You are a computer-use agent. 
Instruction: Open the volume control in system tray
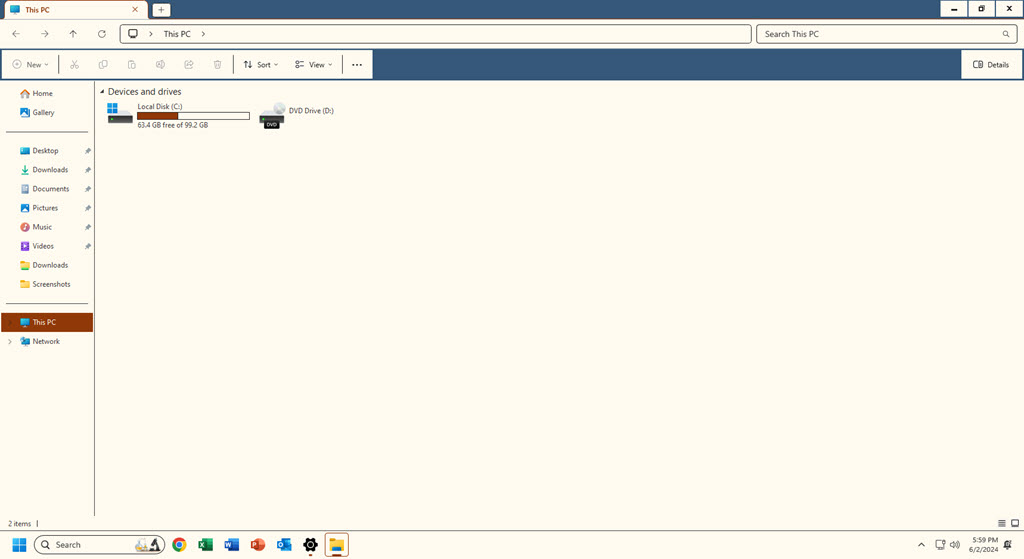[955, 545]
